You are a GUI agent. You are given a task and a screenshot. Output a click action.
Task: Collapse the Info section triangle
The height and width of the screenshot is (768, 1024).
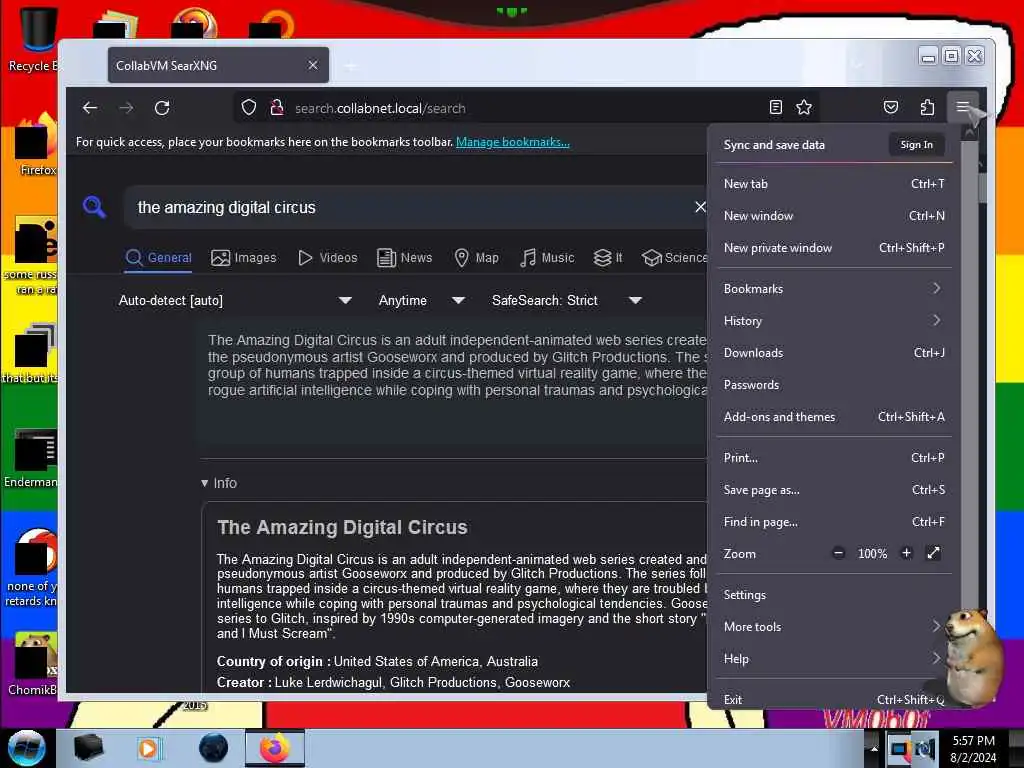point(204,483)
